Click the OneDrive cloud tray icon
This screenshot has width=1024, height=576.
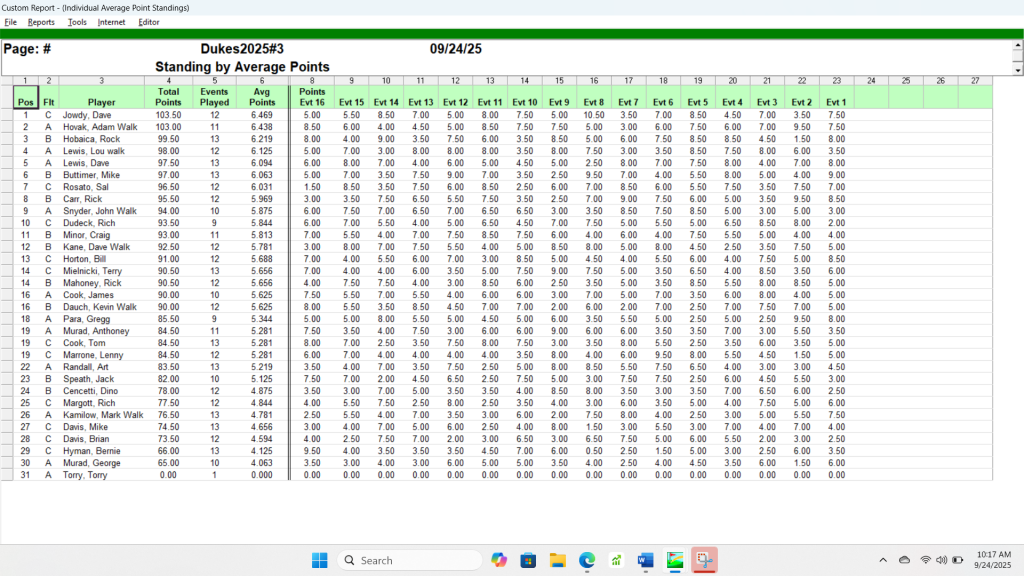(904, 560)
